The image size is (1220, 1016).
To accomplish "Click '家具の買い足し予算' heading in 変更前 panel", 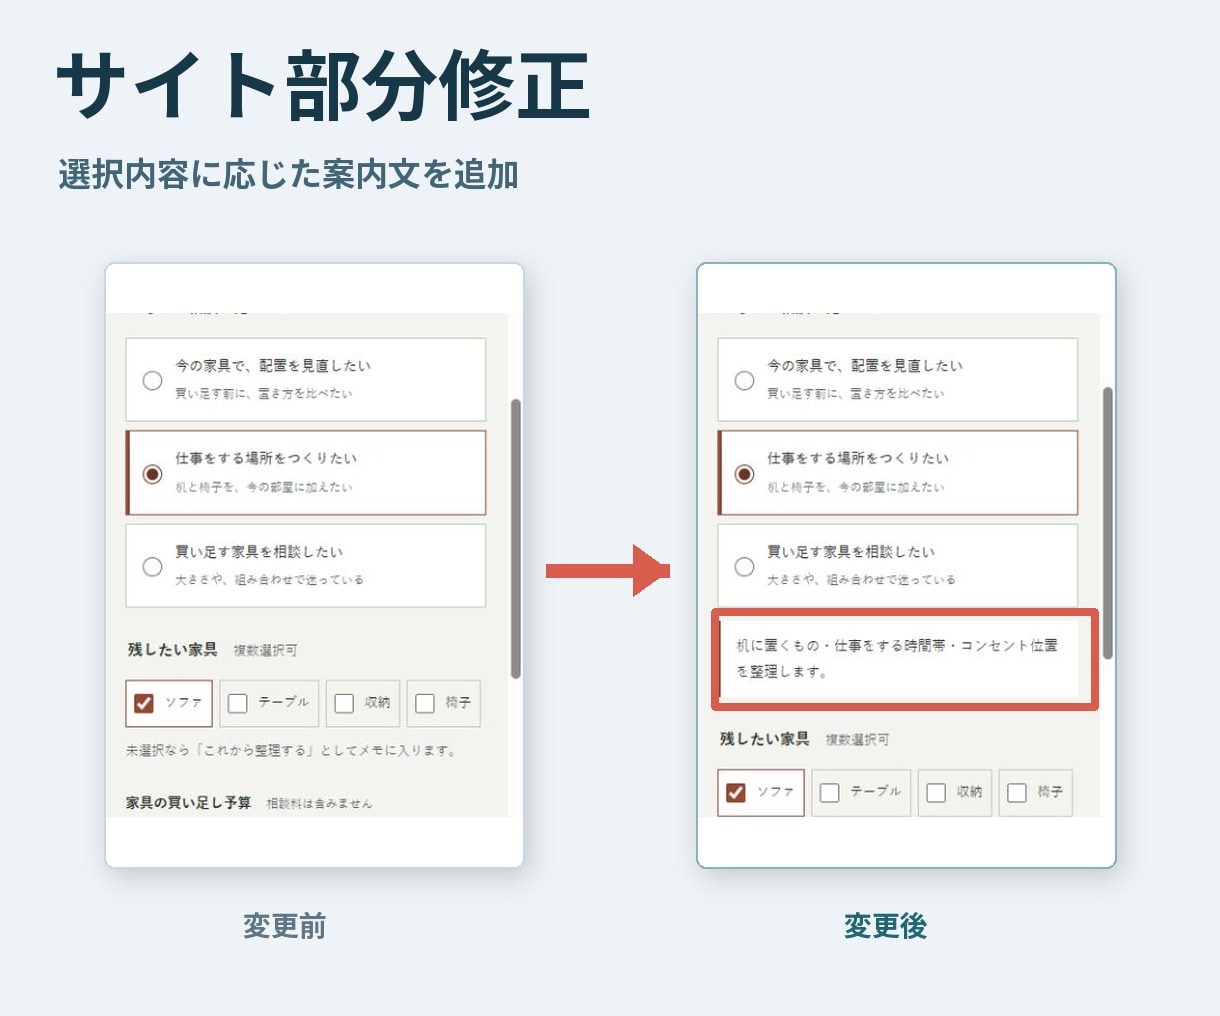I will [188, 803].
